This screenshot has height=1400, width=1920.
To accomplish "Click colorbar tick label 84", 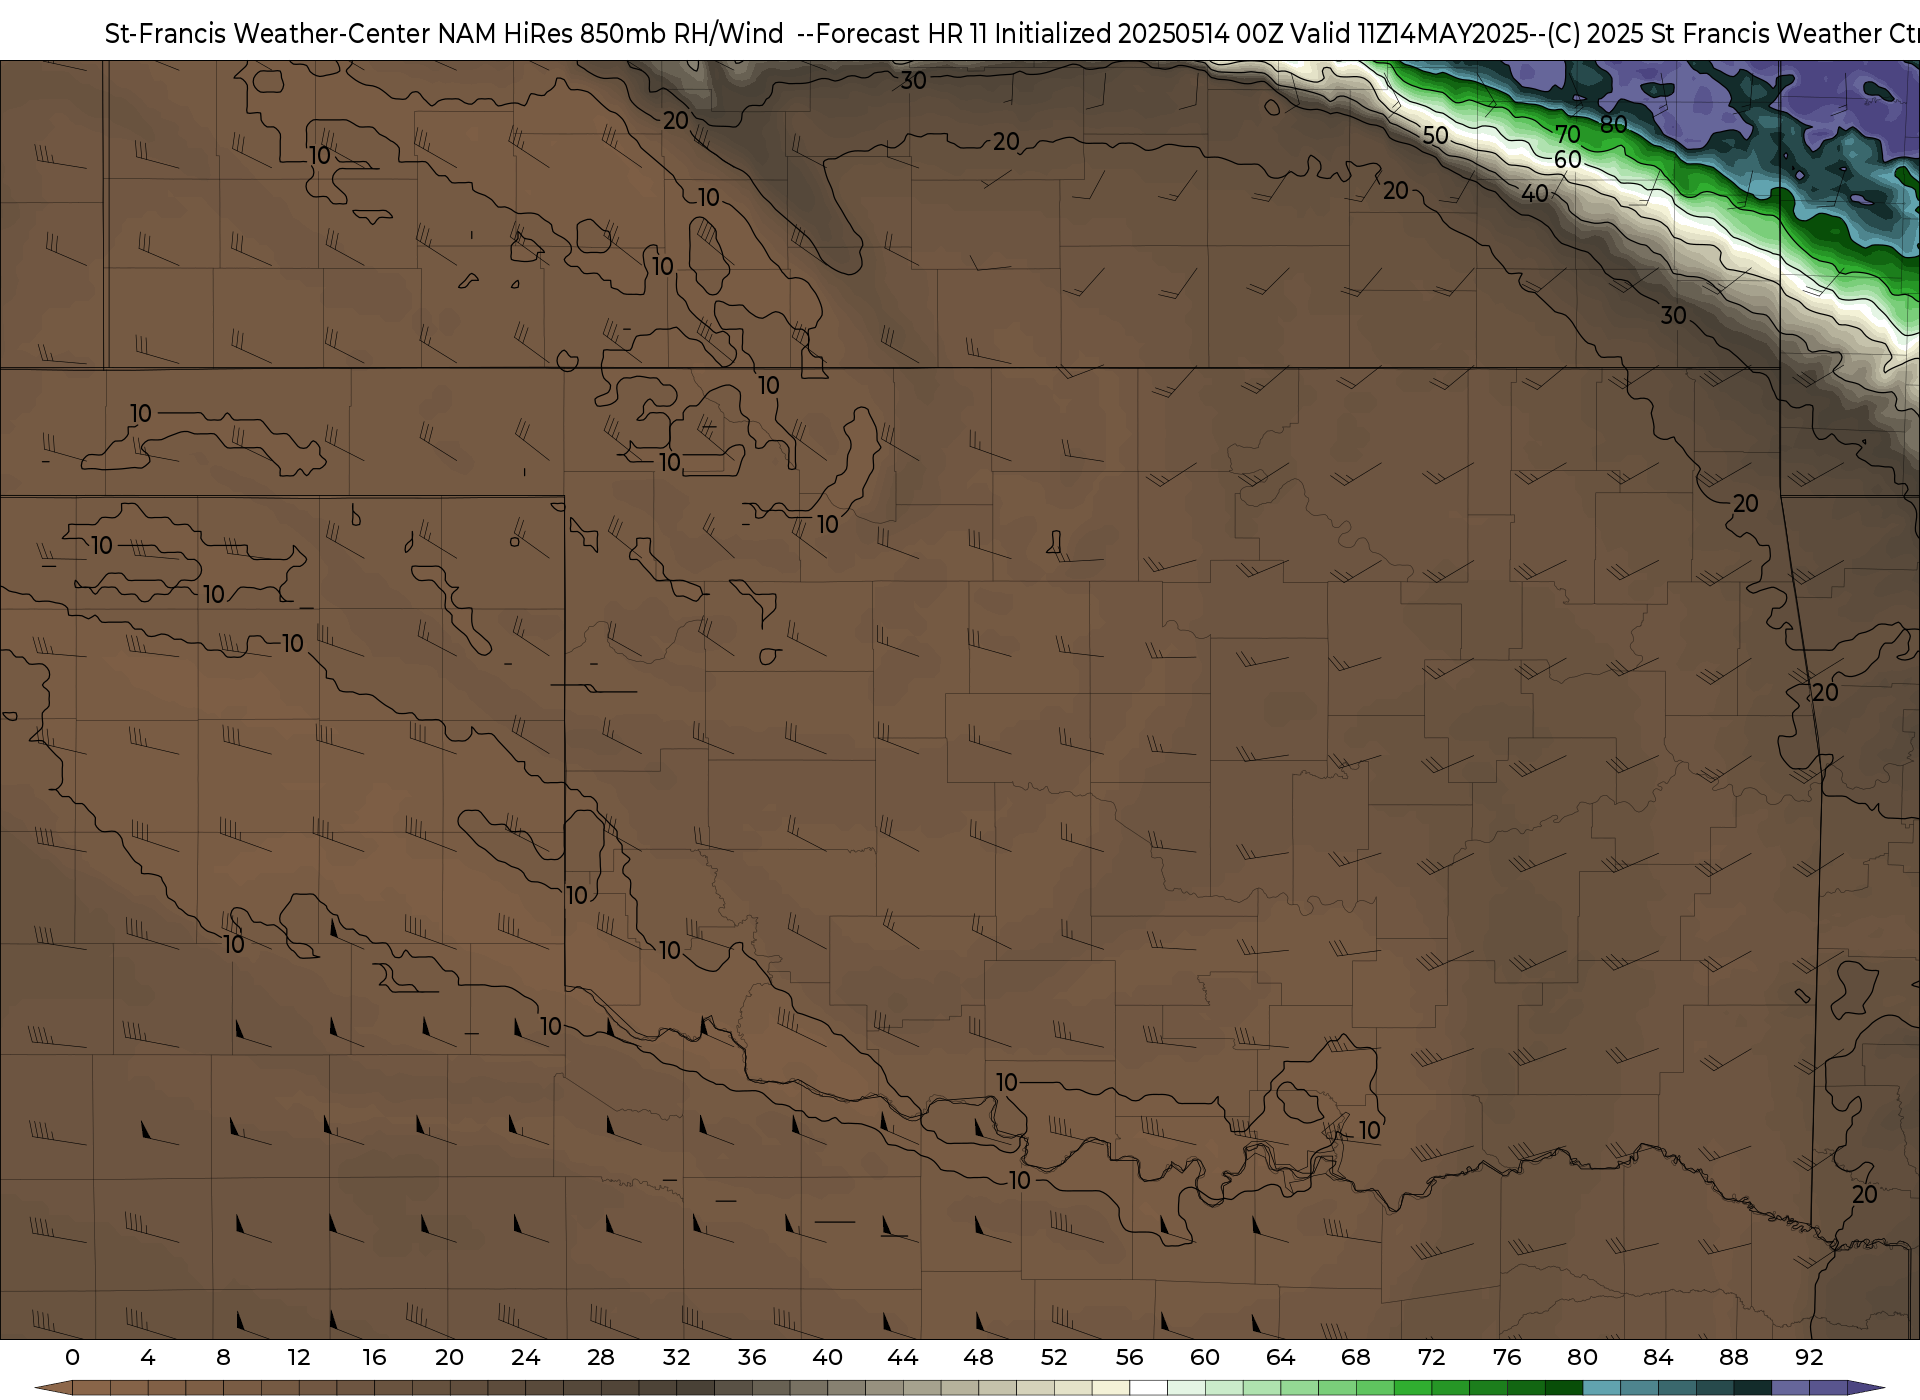I will click(1658, 1357).
